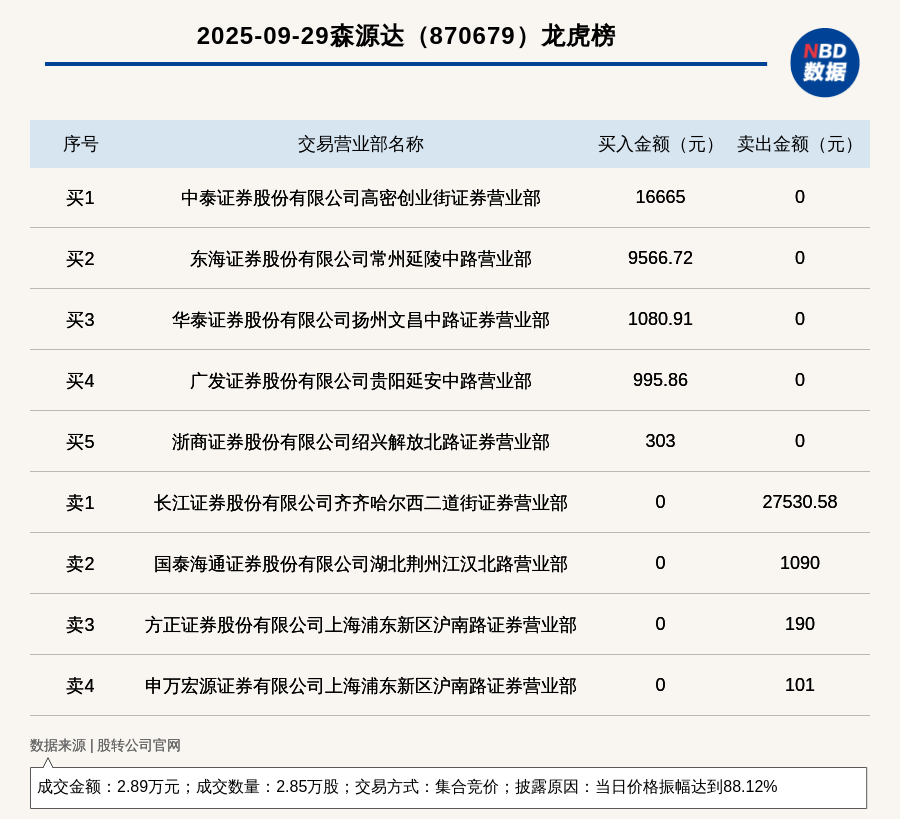The height and width of the screenshot is (819, 900).
Task: Click the buy amount 16665 cell
Action: (x=660, y=197)
